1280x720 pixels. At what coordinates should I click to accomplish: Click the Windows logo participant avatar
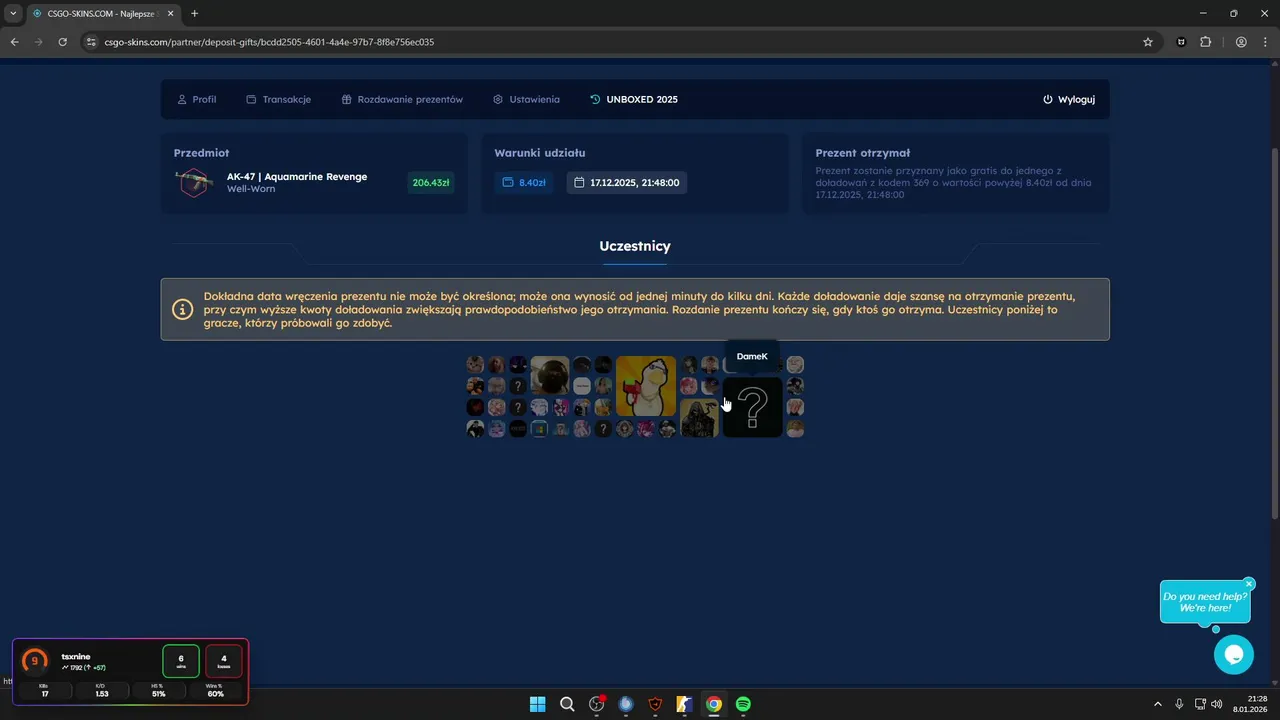point(539,429)
